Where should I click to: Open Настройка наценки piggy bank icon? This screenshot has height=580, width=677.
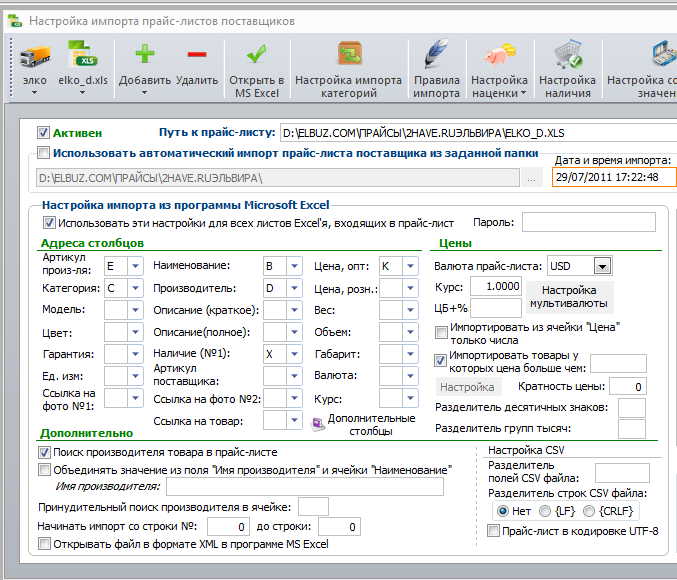(x=500, y=54)
